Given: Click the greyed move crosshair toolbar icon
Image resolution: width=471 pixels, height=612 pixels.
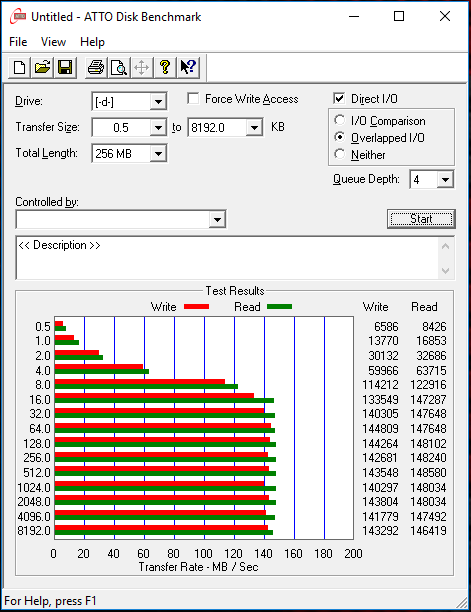Looking at the screenshot, I should click(x=141, y=68).
